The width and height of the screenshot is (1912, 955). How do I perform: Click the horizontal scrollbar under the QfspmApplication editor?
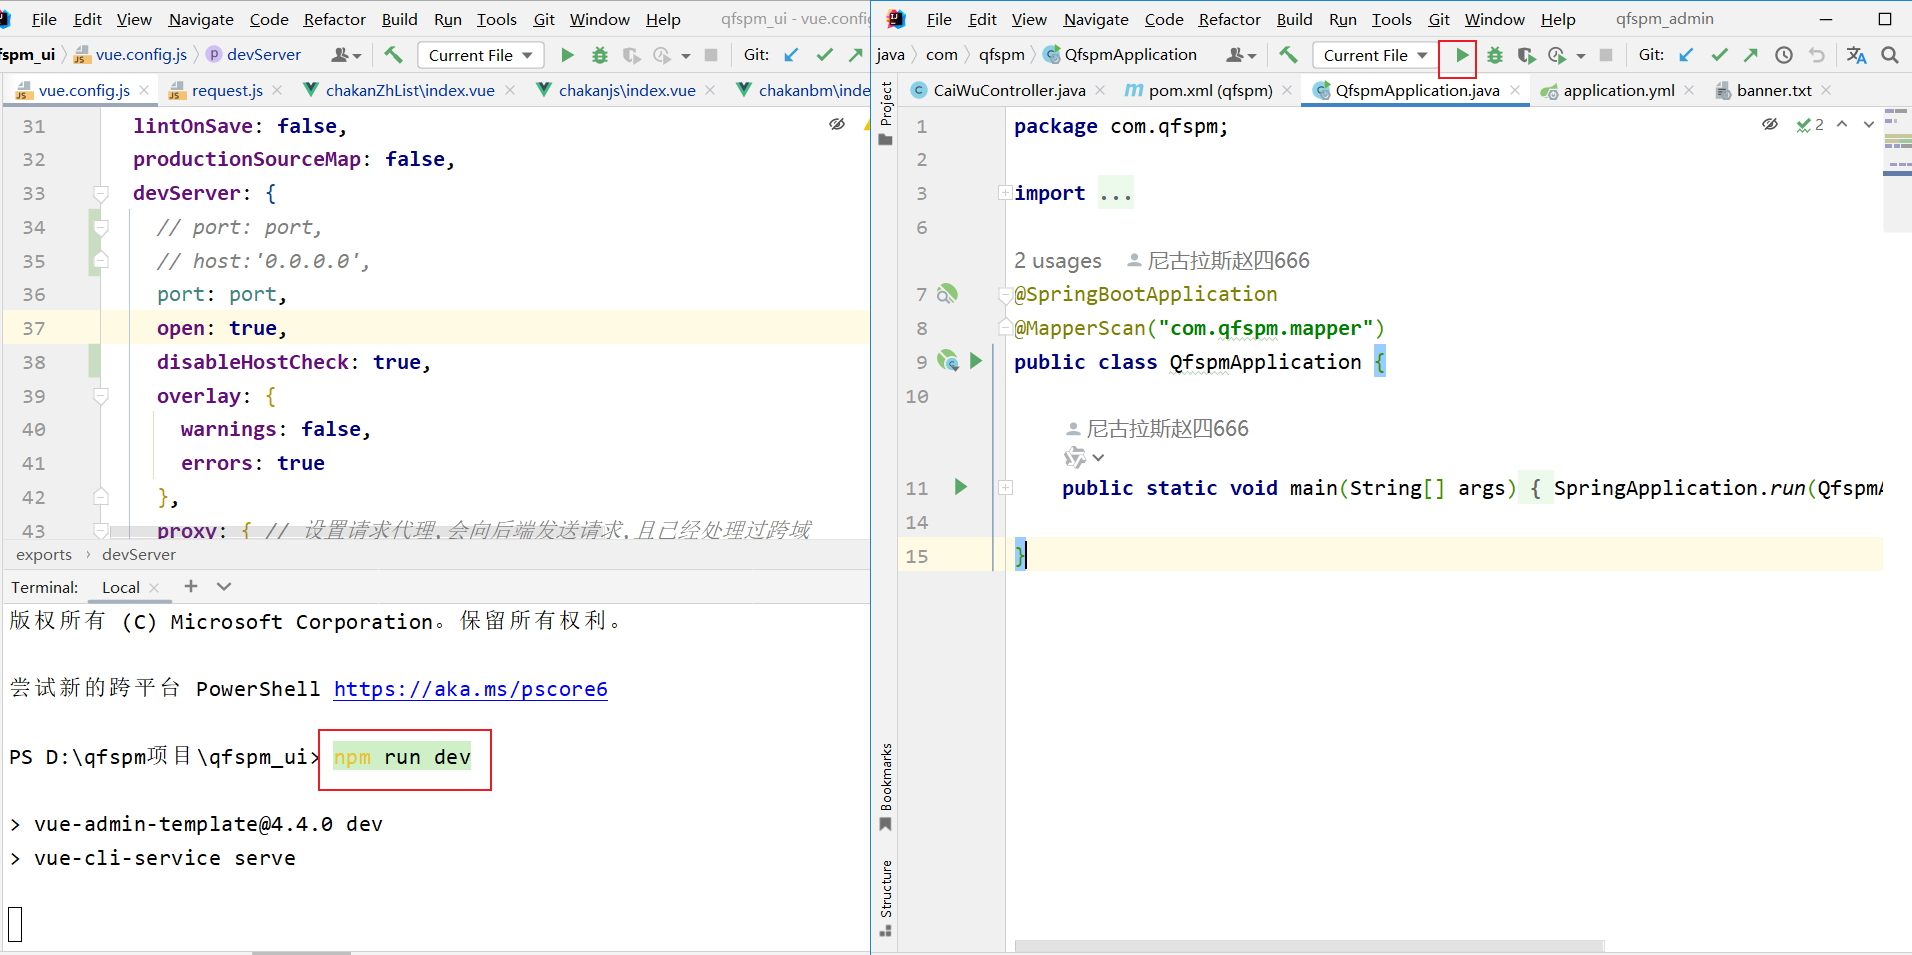click(x=1310, y=945)
